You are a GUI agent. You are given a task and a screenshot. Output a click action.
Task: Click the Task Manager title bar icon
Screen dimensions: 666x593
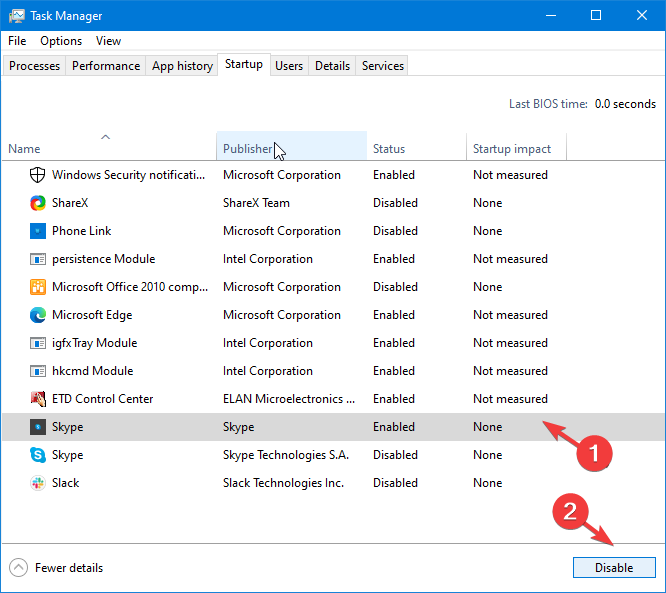(17, 16)
